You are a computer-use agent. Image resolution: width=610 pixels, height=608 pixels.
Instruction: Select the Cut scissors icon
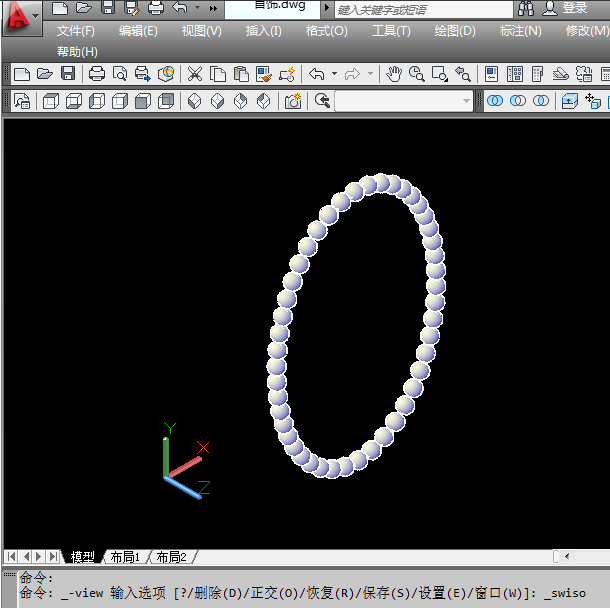pyautogui.click(x=194, y=74)
